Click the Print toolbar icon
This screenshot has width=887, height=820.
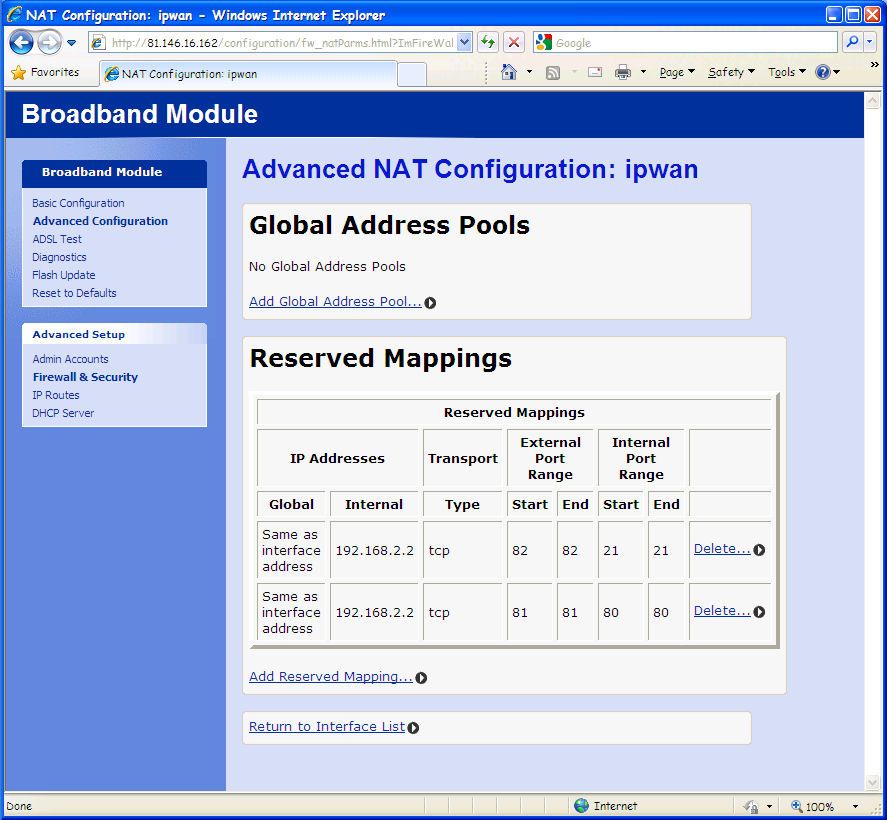[623, 72]
